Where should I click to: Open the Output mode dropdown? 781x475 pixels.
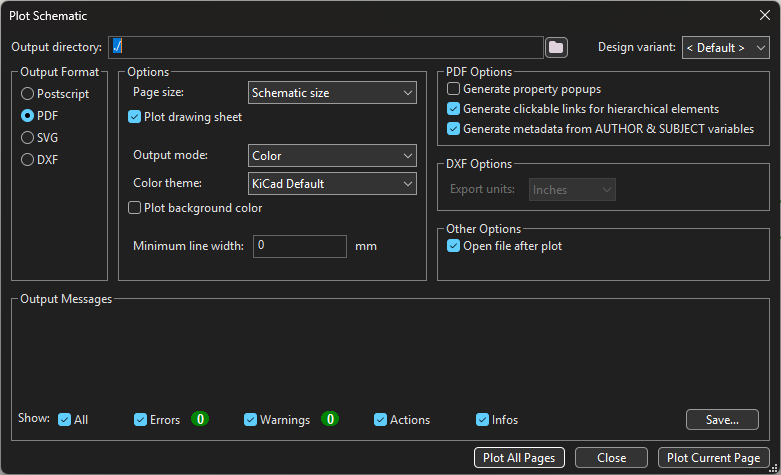click(x=332, y=155)
